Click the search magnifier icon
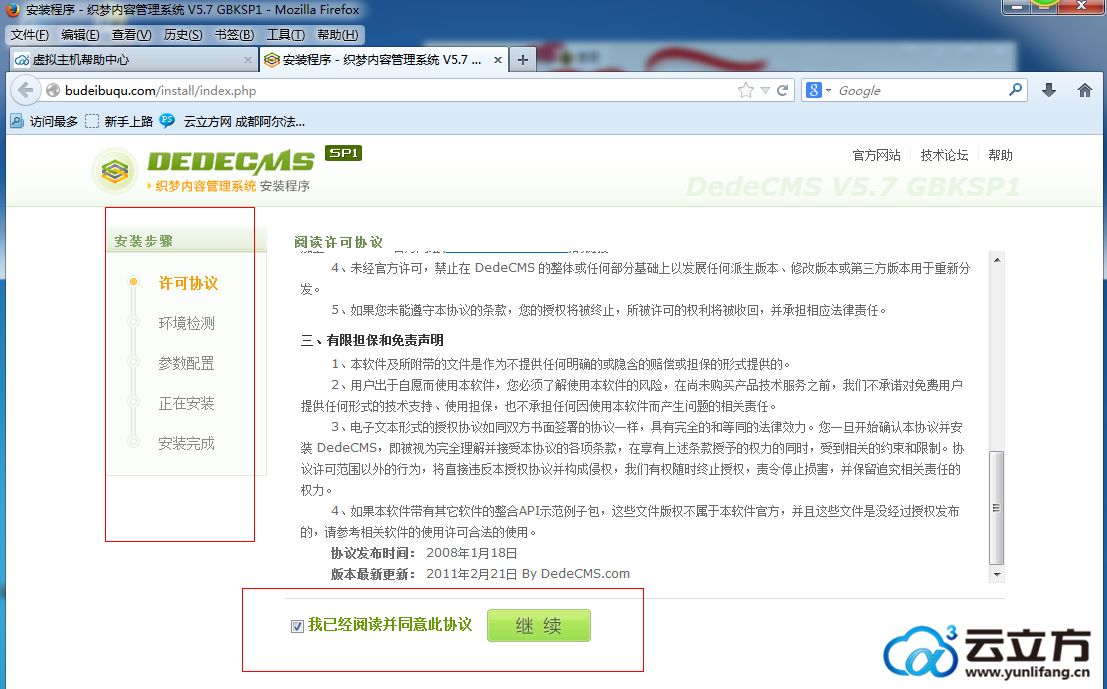 pos(1015,90)
